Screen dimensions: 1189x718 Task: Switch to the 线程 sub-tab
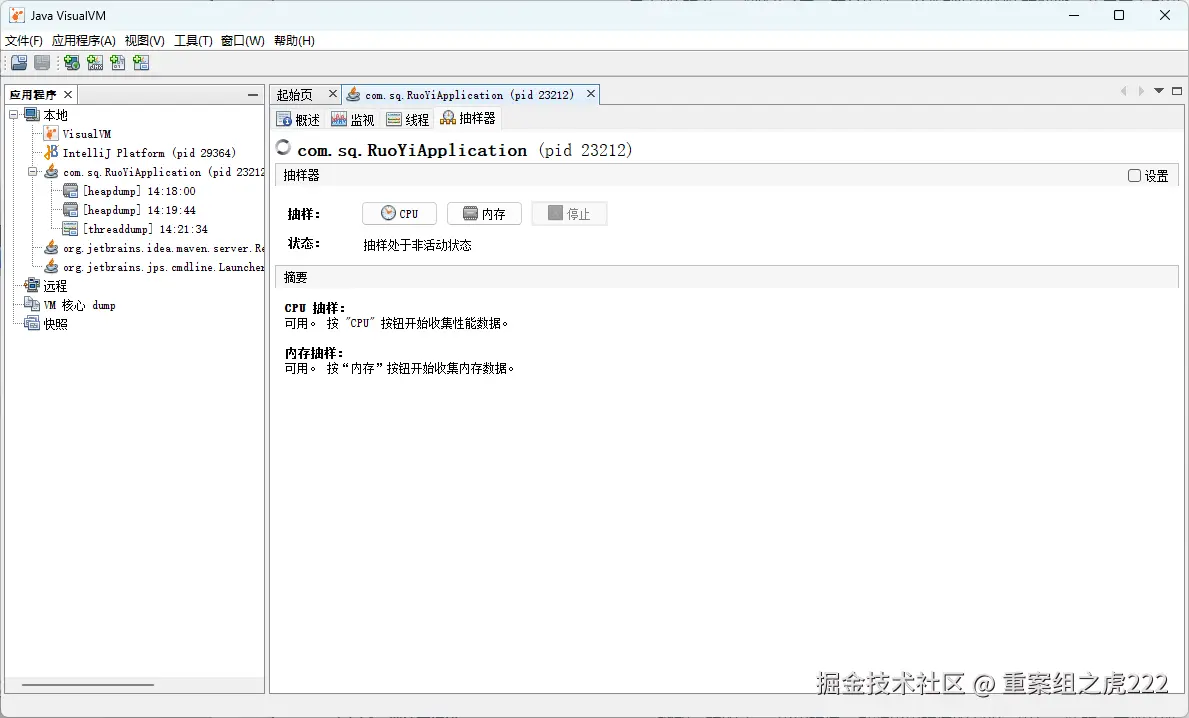(x=407, y=119)
